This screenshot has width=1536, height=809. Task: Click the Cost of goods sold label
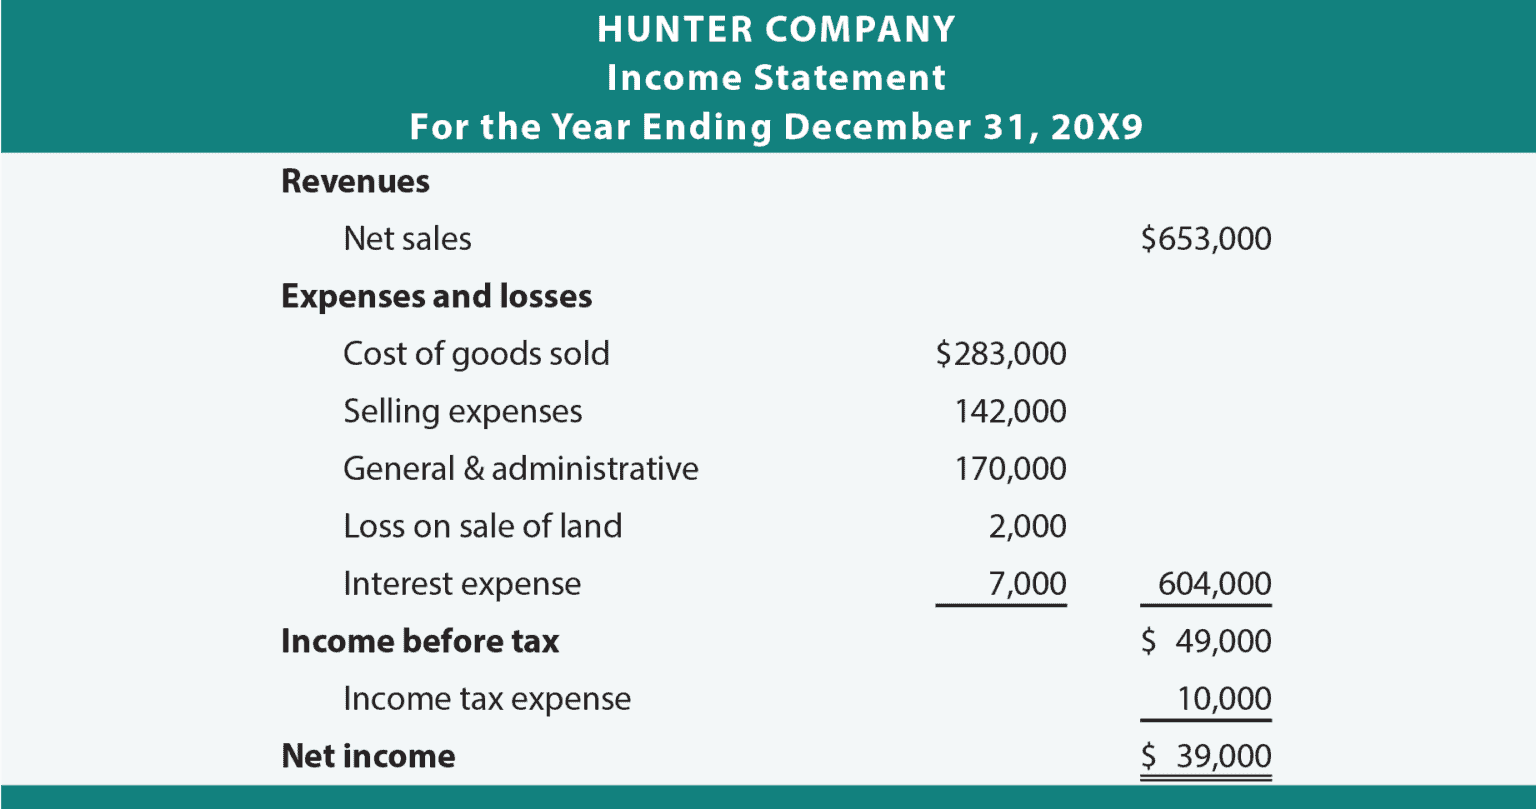[476, 354]
